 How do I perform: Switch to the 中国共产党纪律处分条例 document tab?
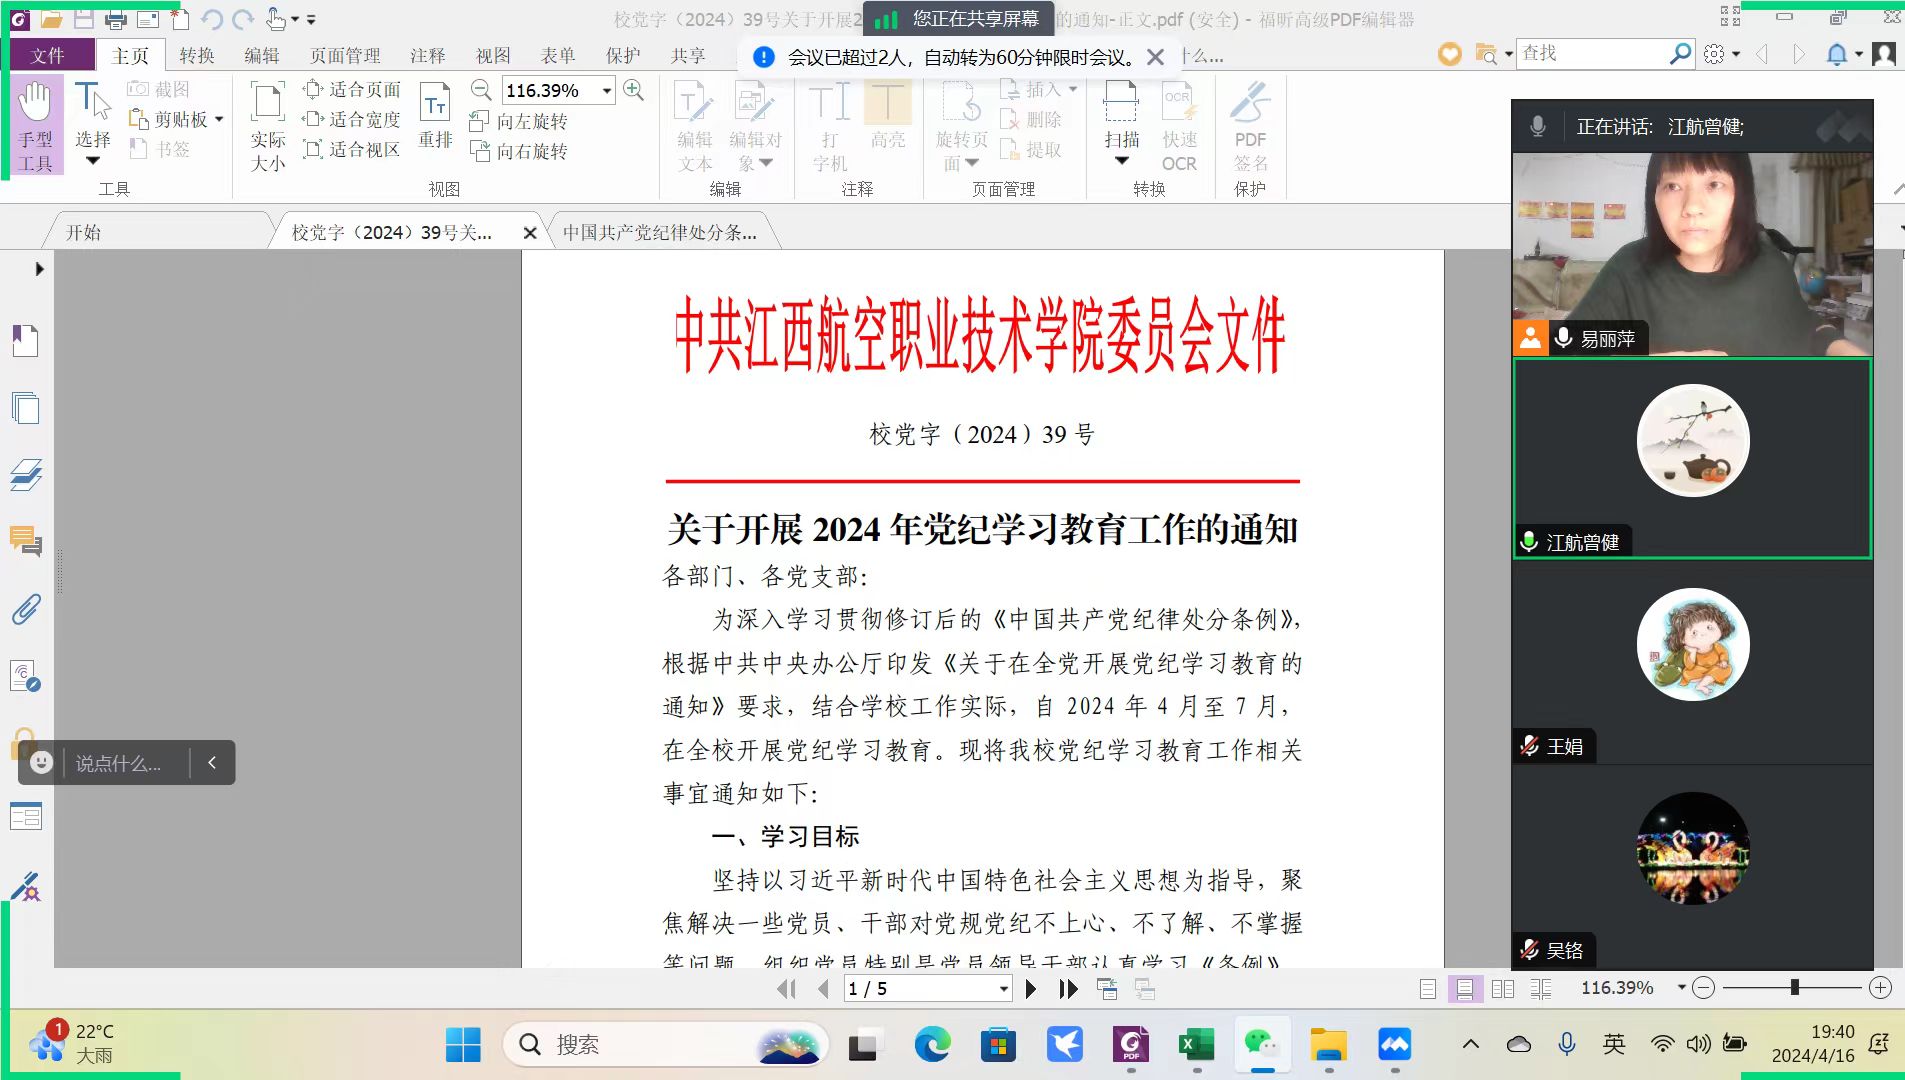tap(659, 233)
